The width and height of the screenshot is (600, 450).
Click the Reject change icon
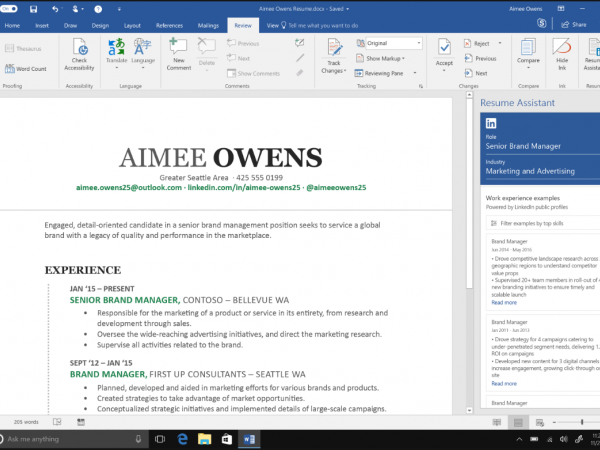click(467, 43)
